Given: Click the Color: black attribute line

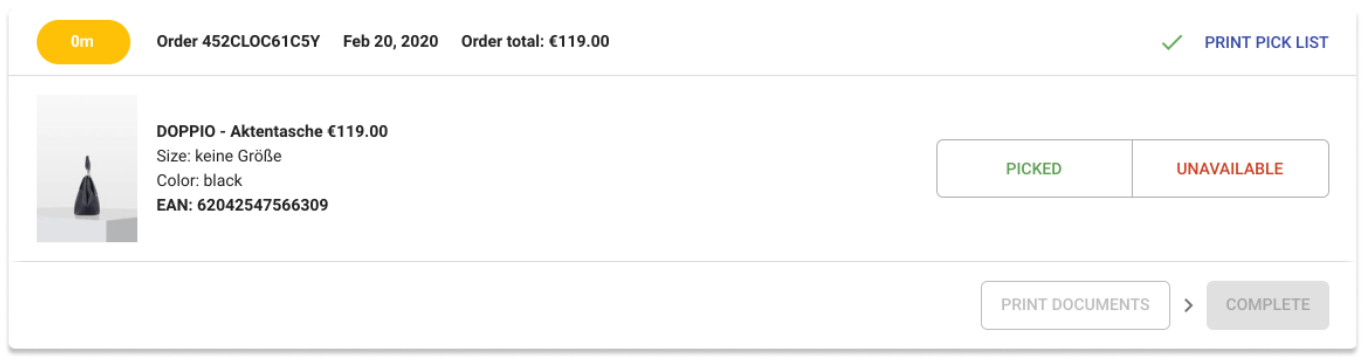Looking at the screenshot, I should tap(200, 181).
